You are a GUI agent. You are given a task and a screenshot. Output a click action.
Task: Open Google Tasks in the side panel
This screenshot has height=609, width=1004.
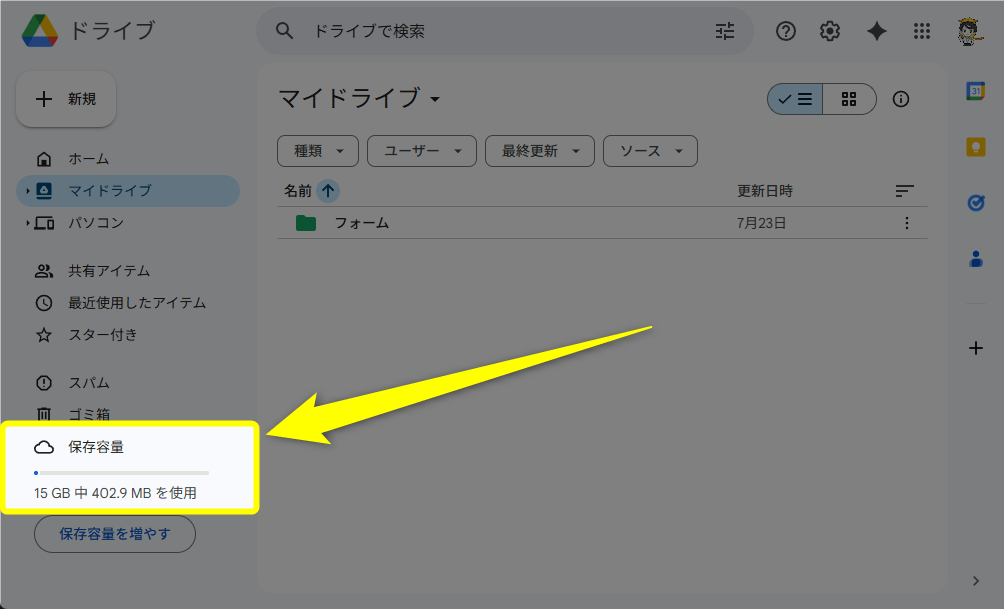pyautogui.click(x=975, y=203)
